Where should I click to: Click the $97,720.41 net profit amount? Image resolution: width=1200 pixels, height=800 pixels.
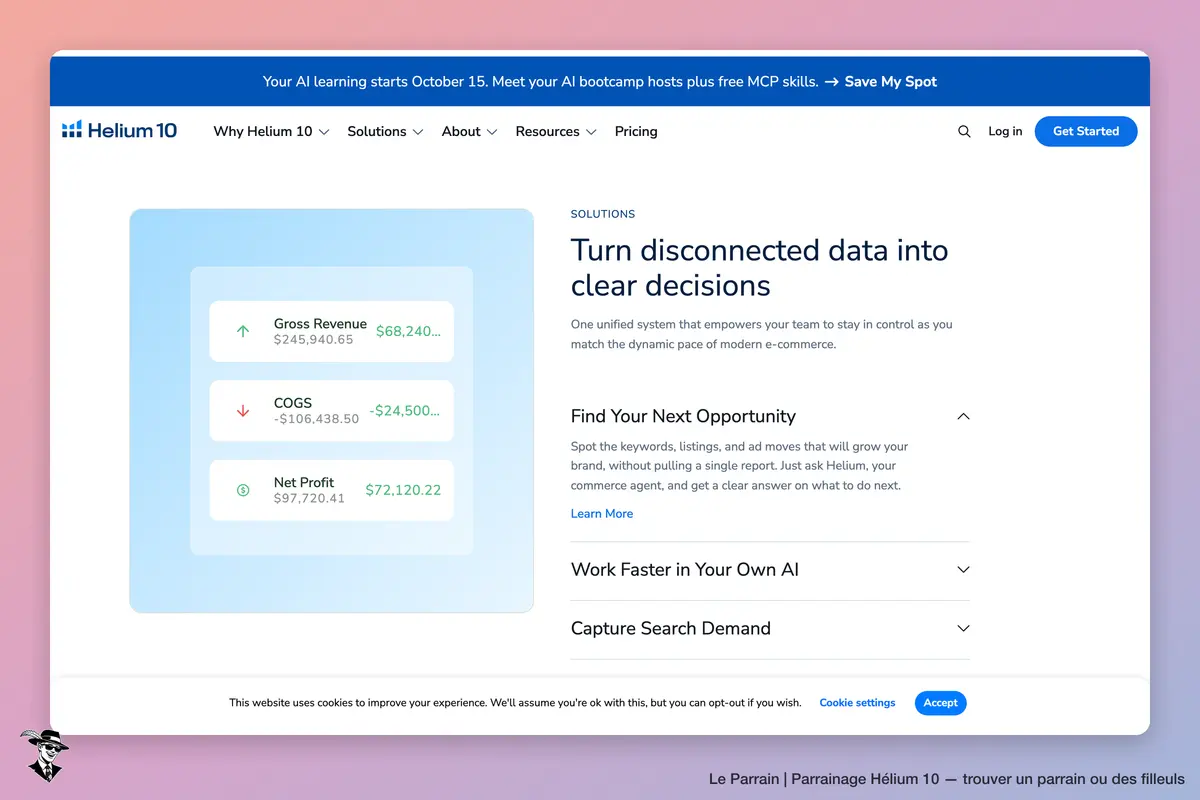click(x=309, y=498)
